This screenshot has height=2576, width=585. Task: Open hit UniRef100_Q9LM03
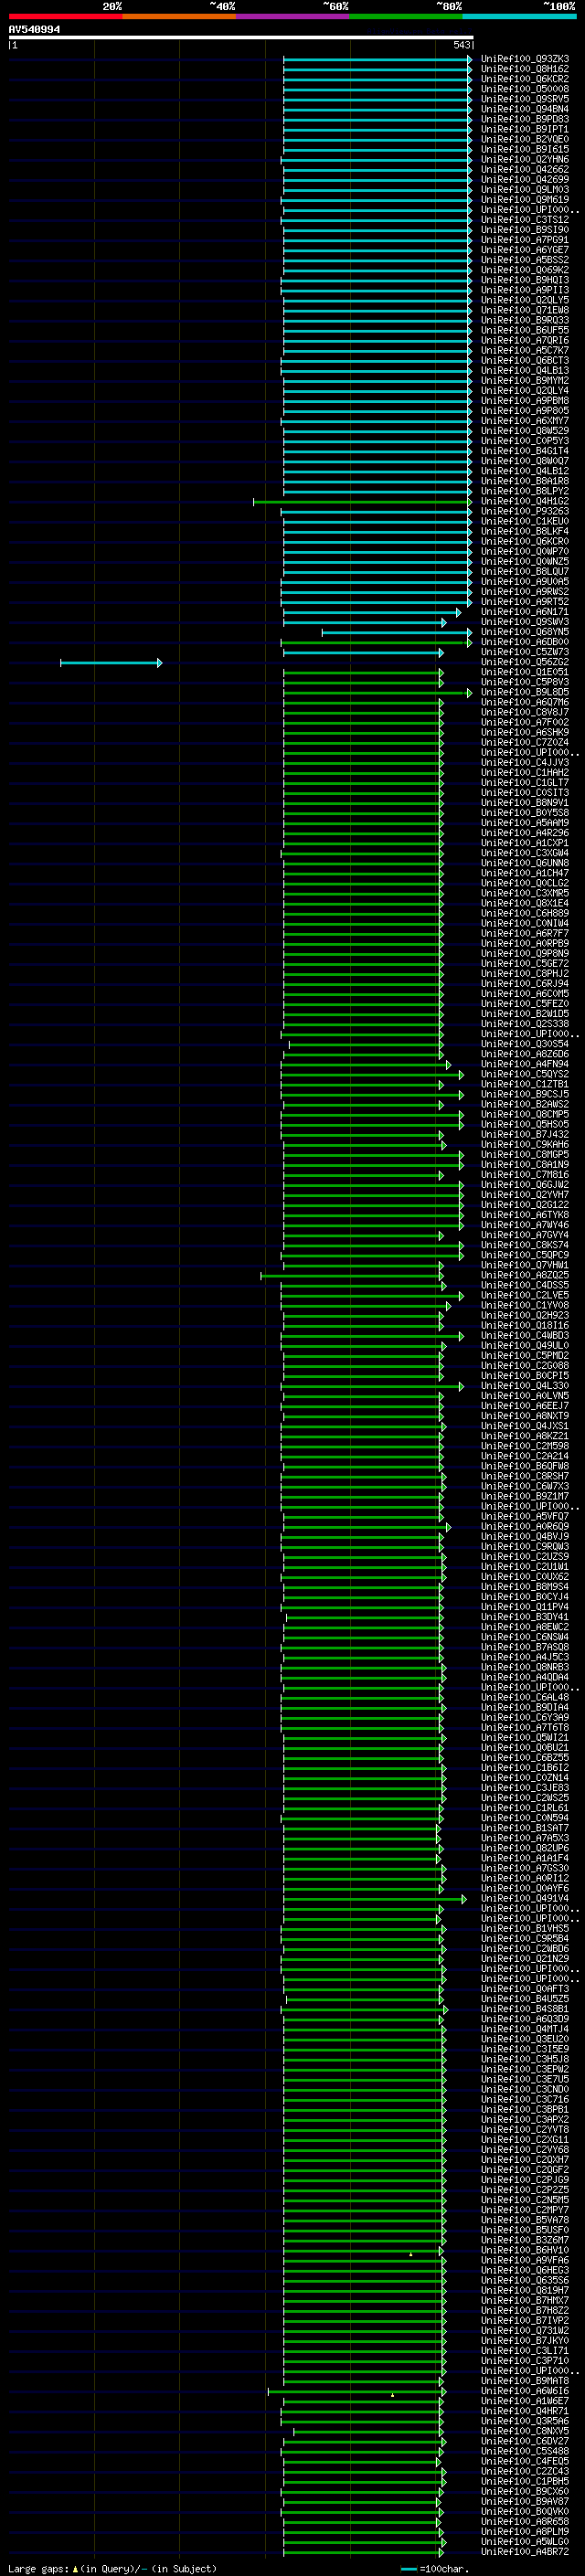coord(524,189)
